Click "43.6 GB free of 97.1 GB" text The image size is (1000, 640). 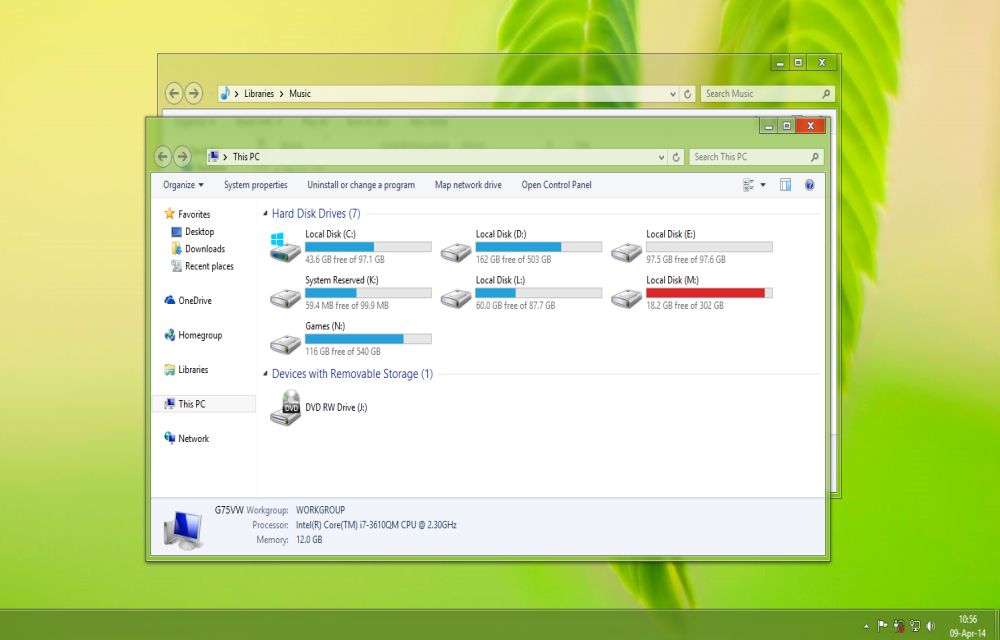click(345, 259)
